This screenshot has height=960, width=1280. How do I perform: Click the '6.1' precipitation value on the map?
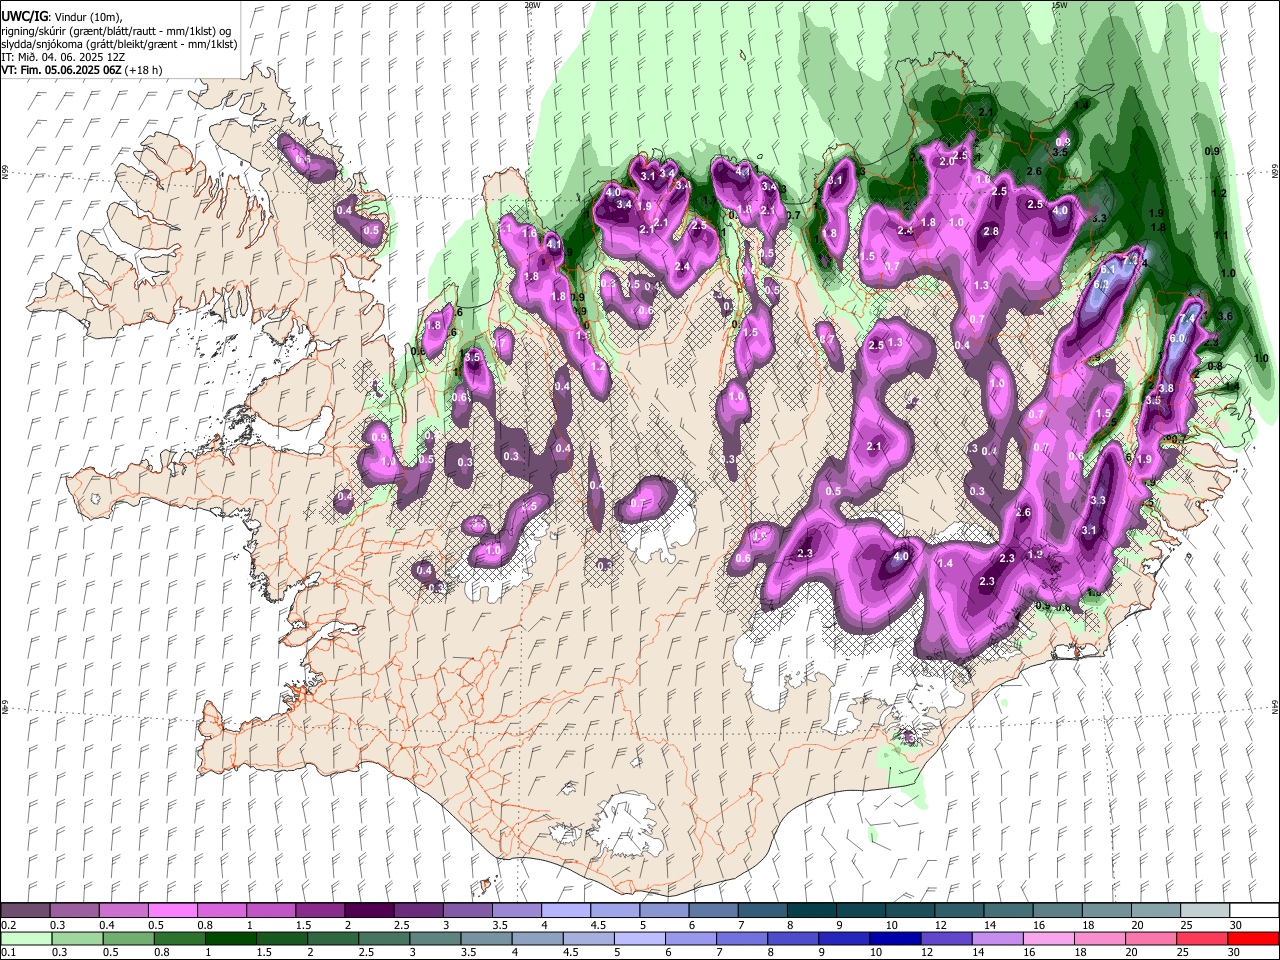[1107, 269]
